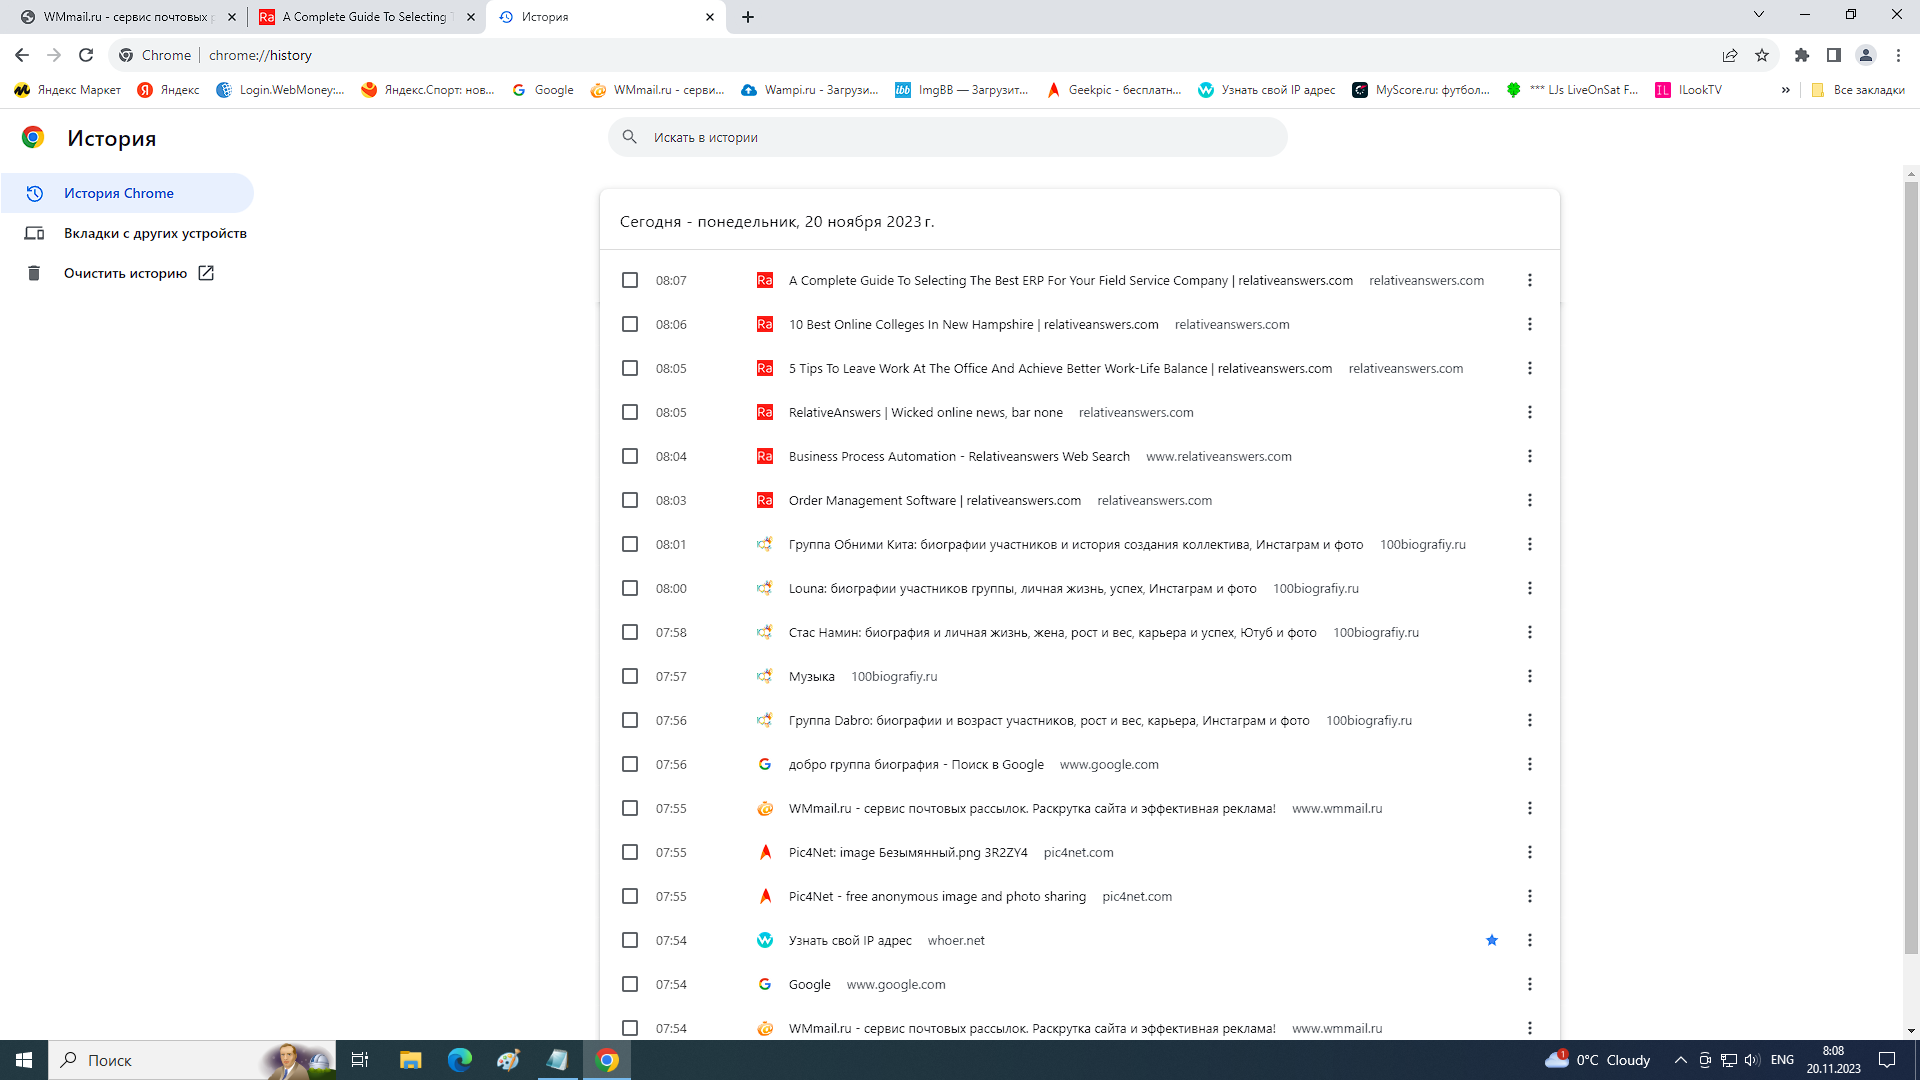Open the Яндекс Маркет bookmark
The width and height of the screenshot is (1920, 1080).
tap(68, 90)
